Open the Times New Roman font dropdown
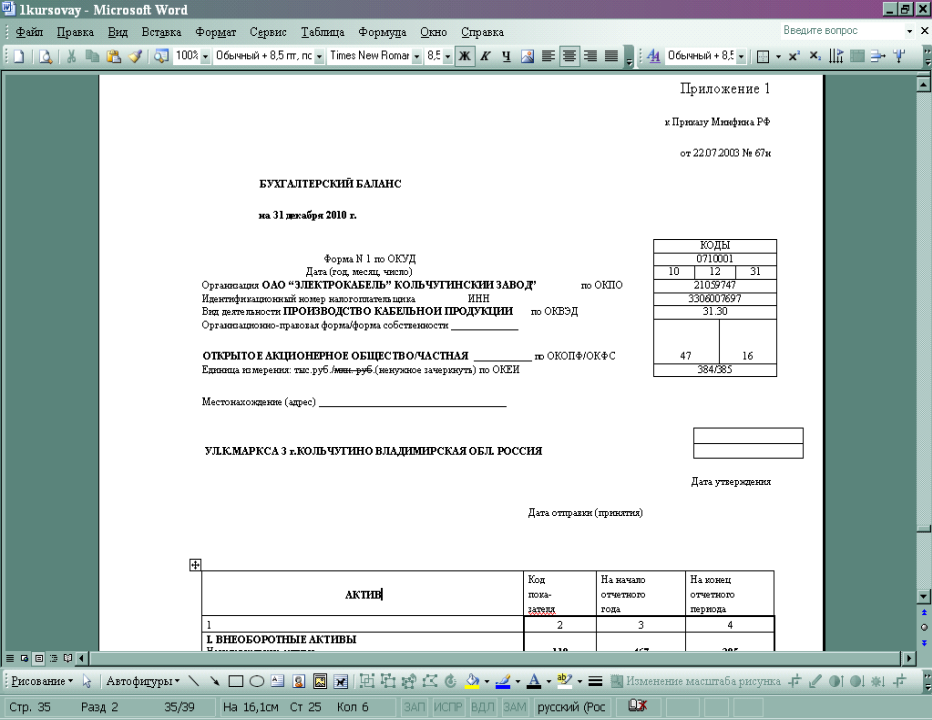Screen dimensions: 932x720 [x=417, y=56]
